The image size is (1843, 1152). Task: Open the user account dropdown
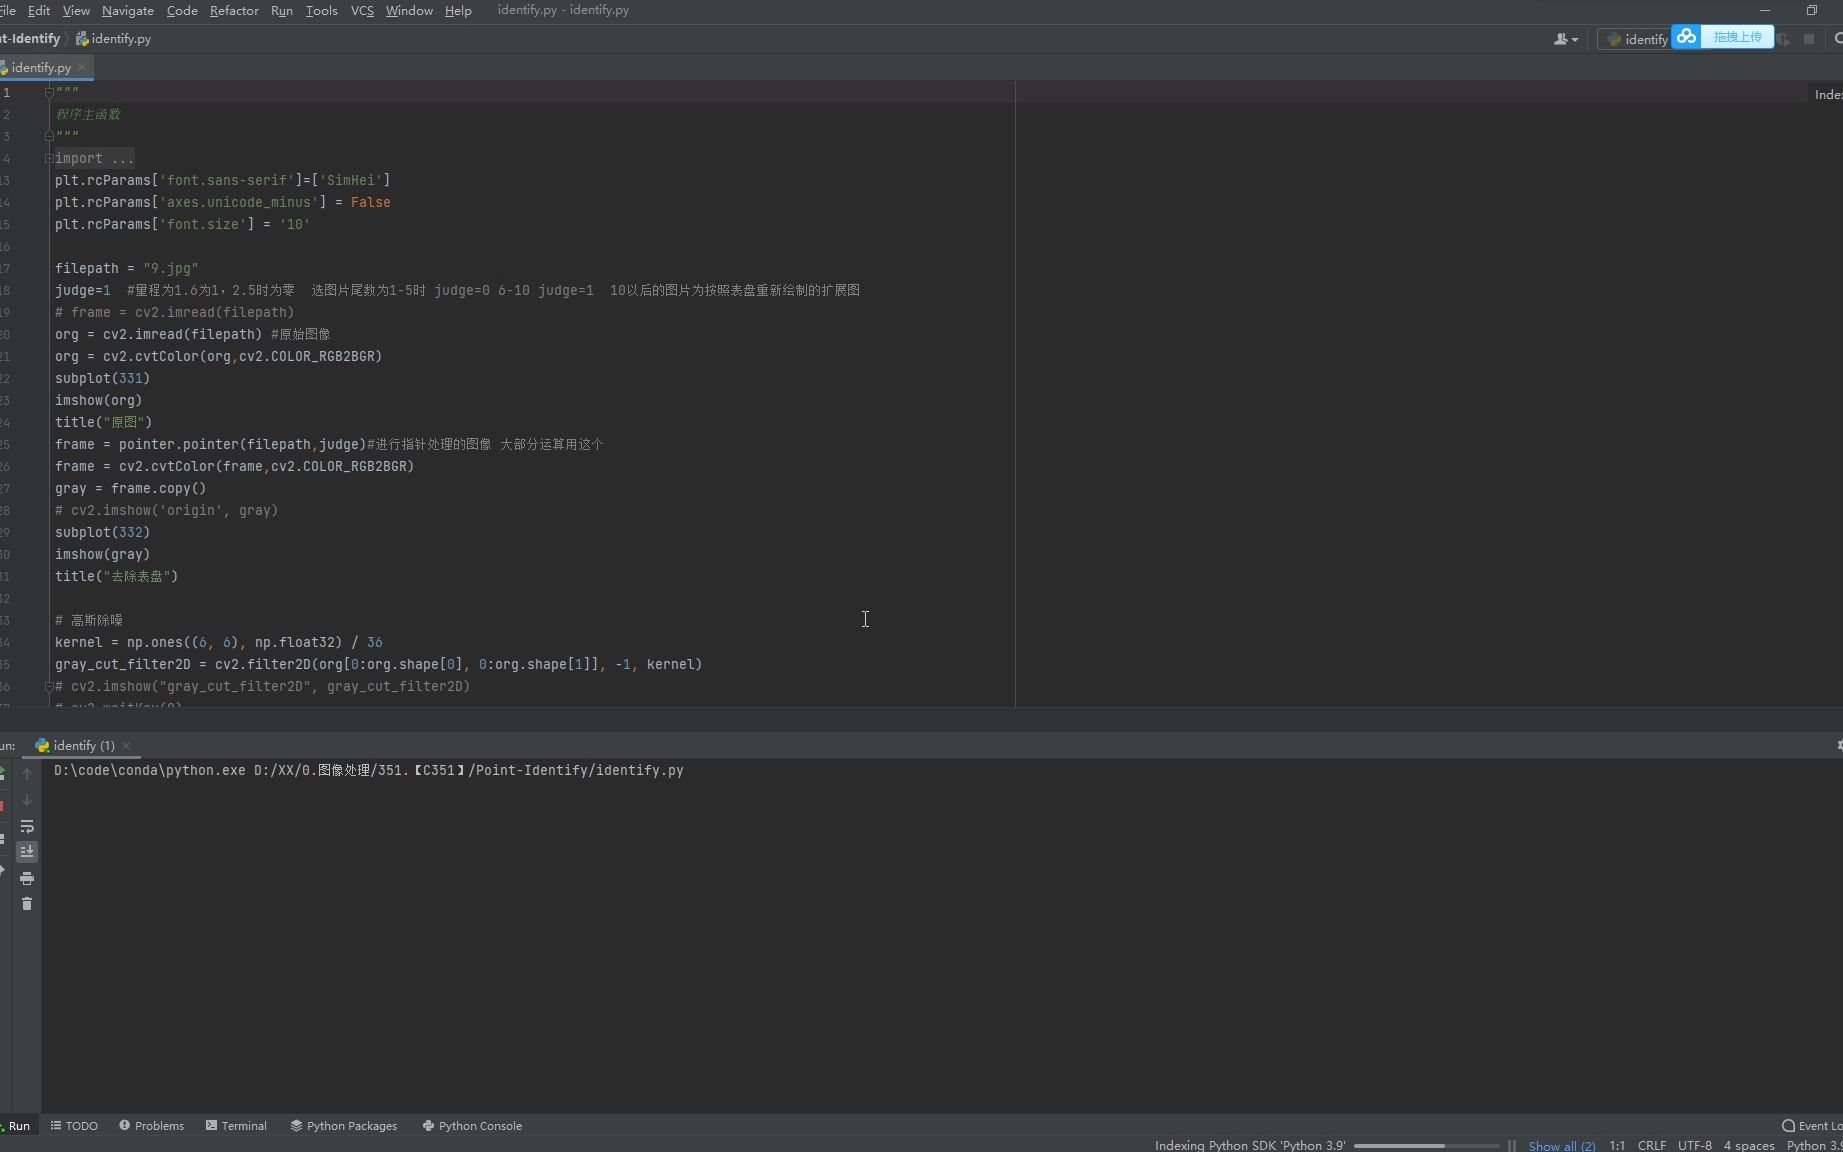(1565, 38)
